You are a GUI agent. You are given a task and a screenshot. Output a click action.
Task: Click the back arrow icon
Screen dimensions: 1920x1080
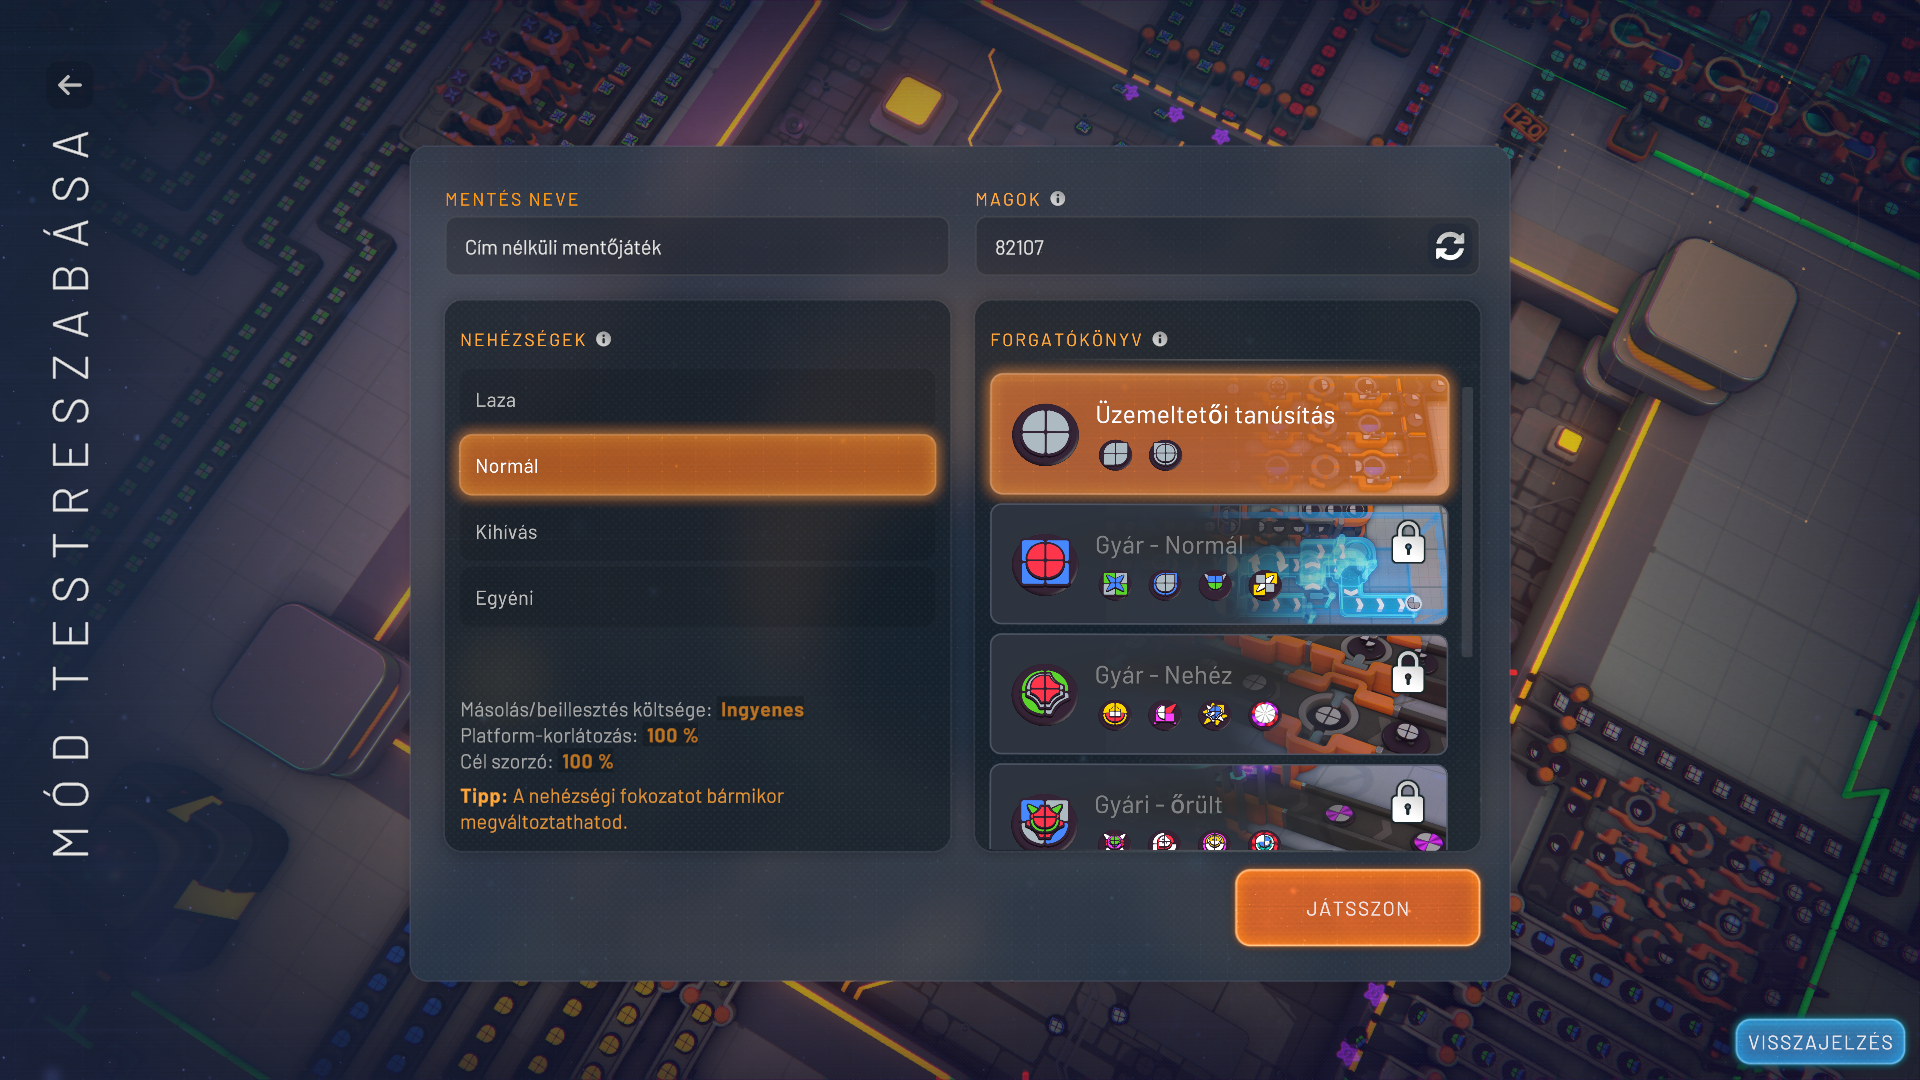click(70, 85)
